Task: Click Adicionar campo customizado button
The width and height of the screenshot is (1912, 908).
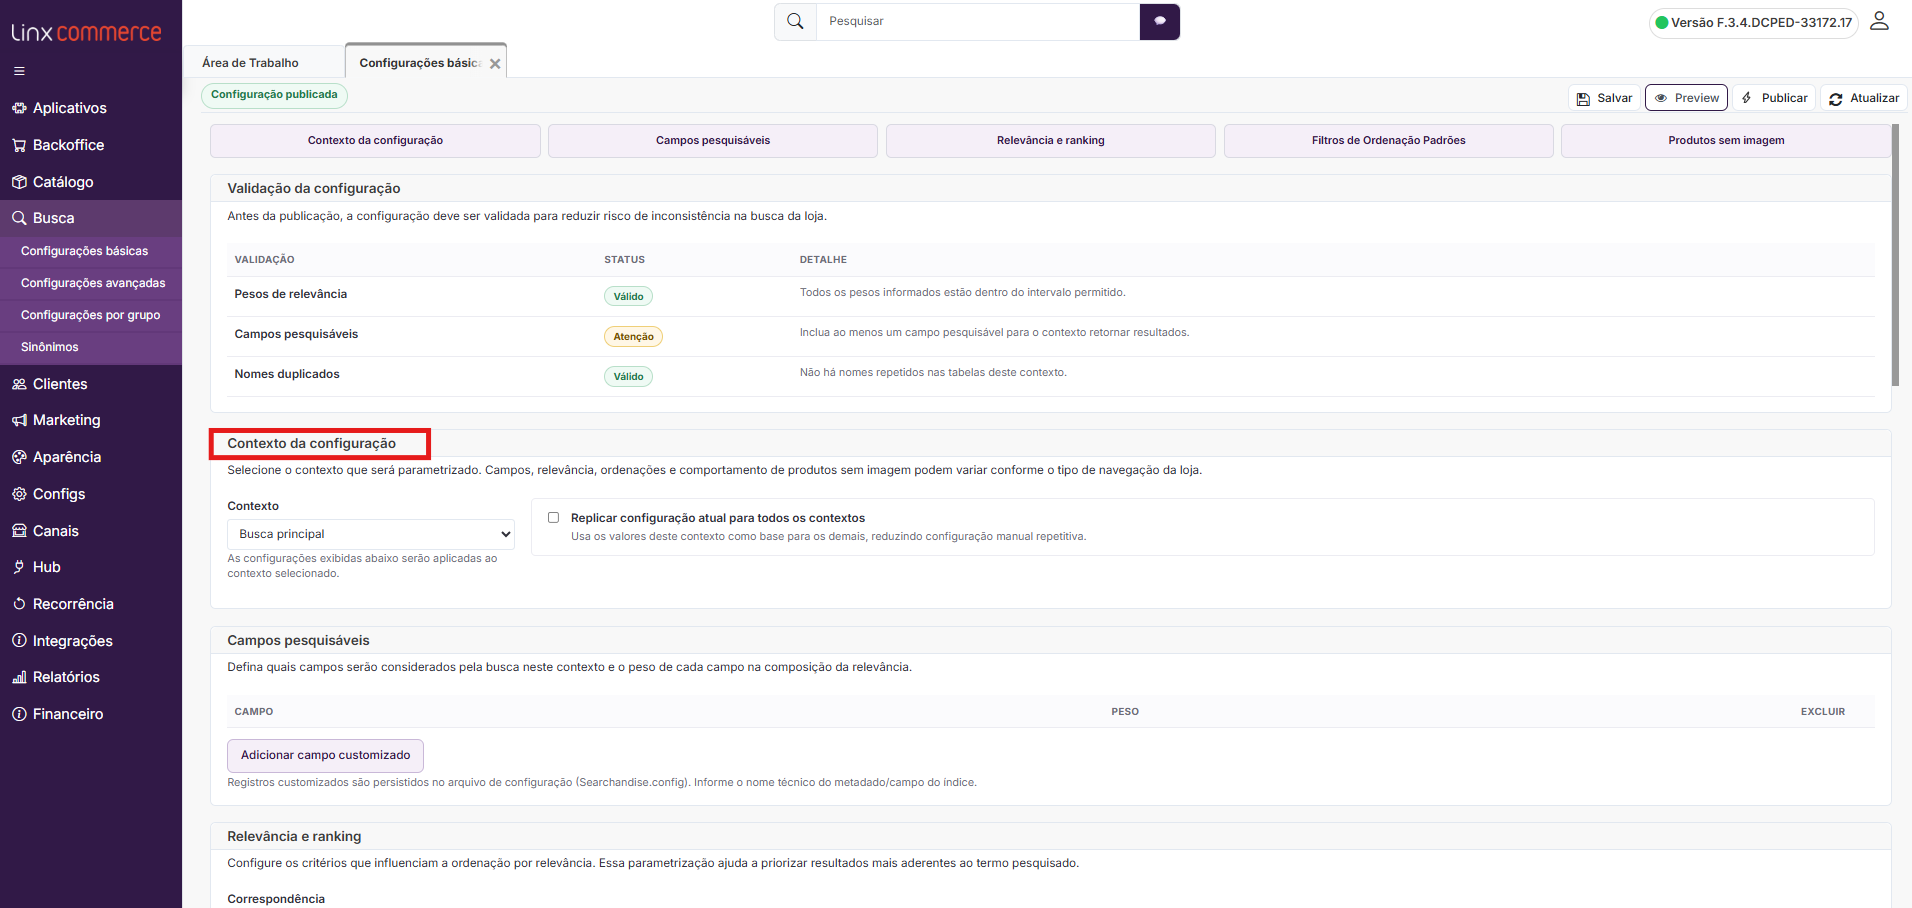Action: (325, 755)
